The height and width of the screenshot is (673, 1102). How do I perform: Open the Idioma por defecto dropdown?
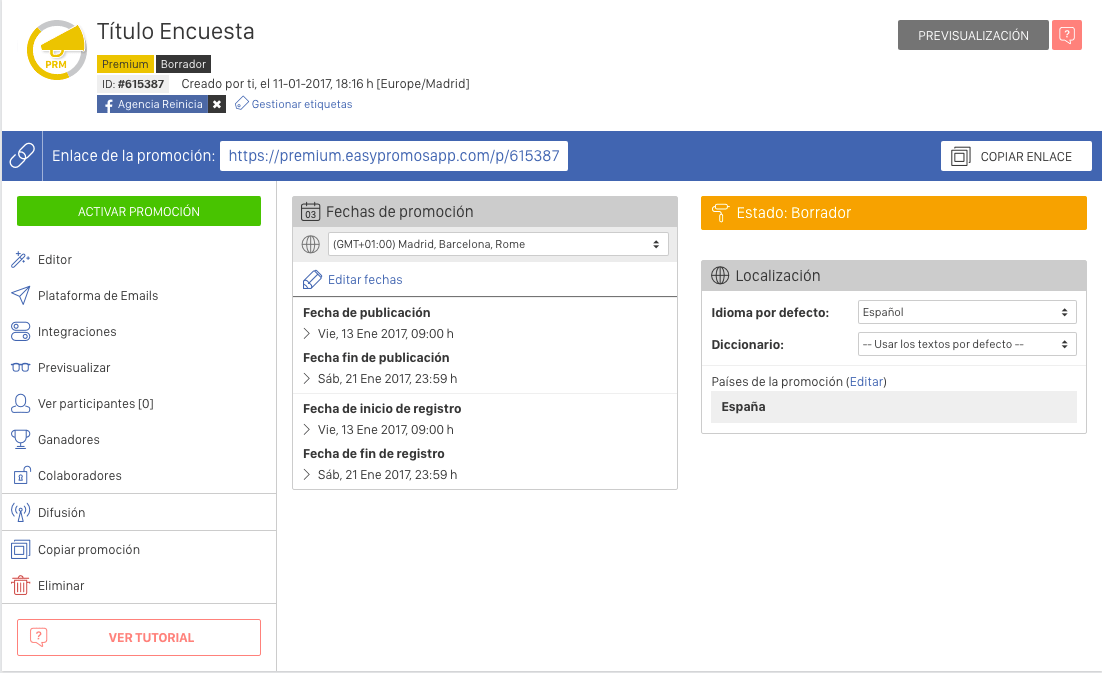tap(966, 312)
